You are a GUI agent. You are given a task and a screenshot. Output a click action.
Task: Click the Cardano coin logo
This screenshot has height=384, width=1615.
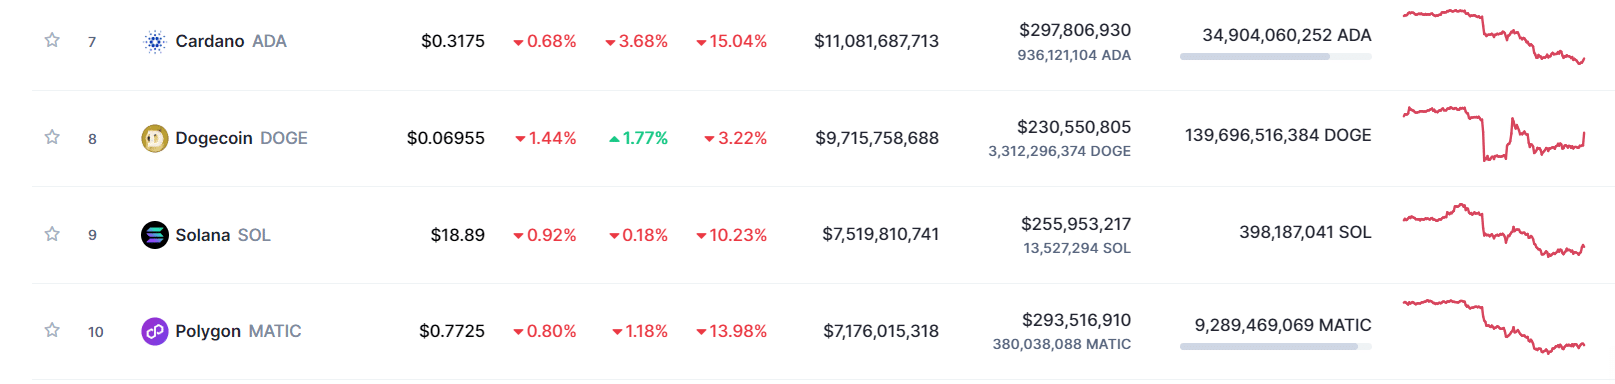point(154,41)
